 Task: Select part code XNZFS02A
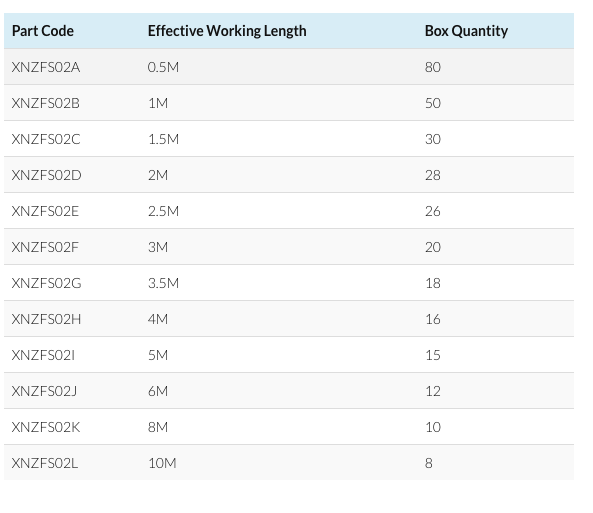point(46,67)
